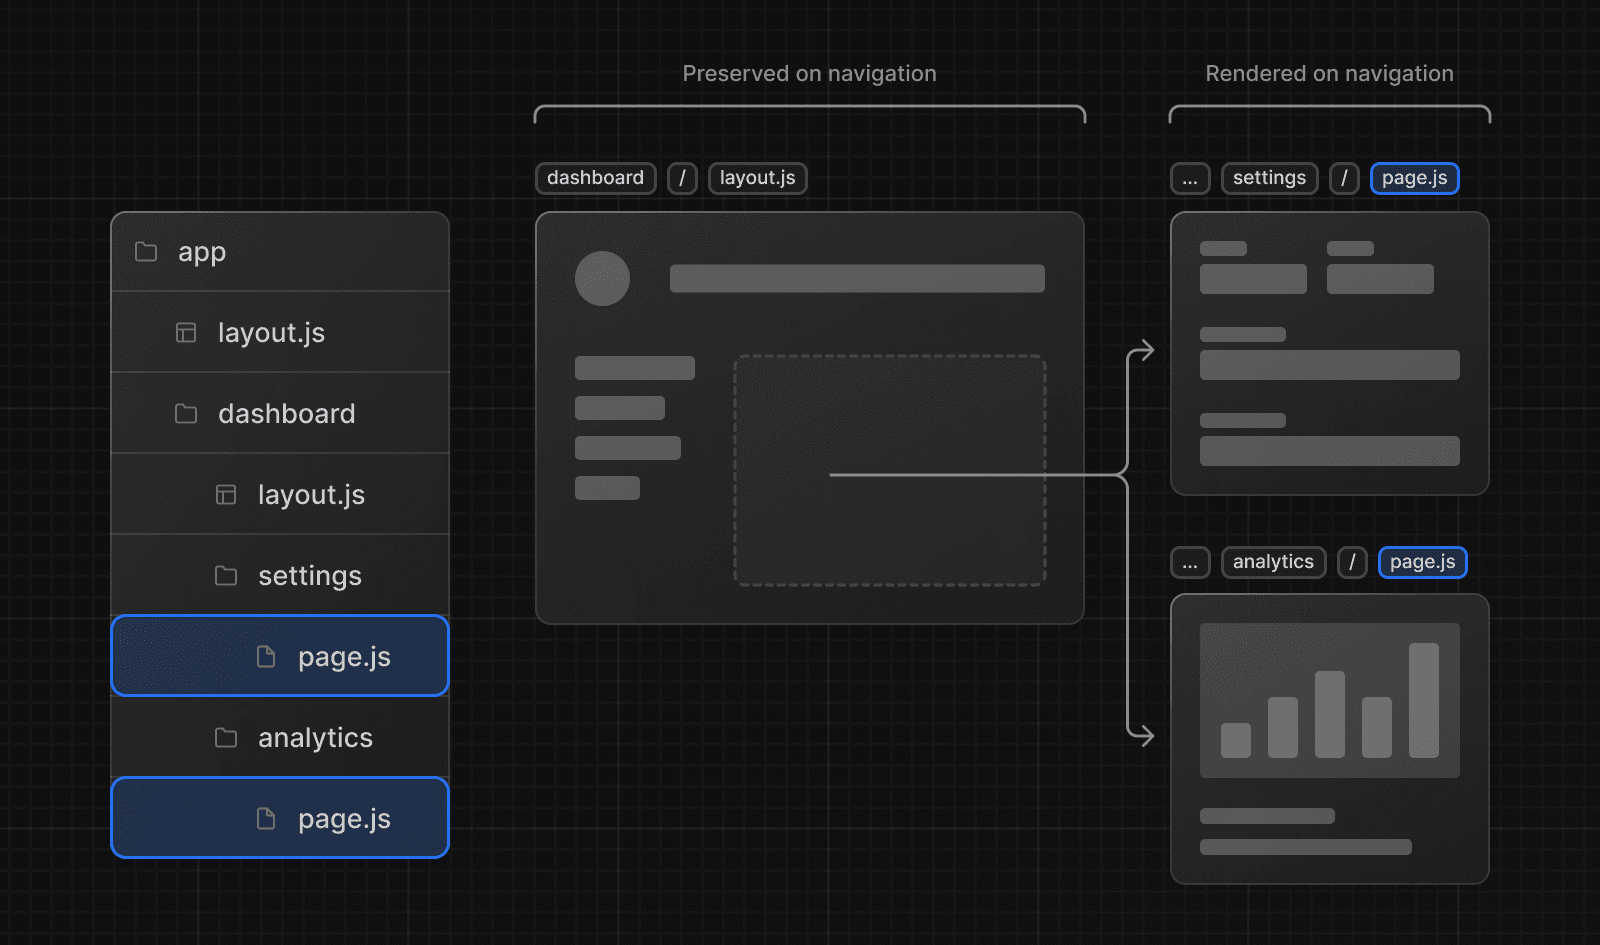Click the avatar circle in the dashboard header
The width and height of the screenshot is (1600, 945).
(x=601, y=280)
